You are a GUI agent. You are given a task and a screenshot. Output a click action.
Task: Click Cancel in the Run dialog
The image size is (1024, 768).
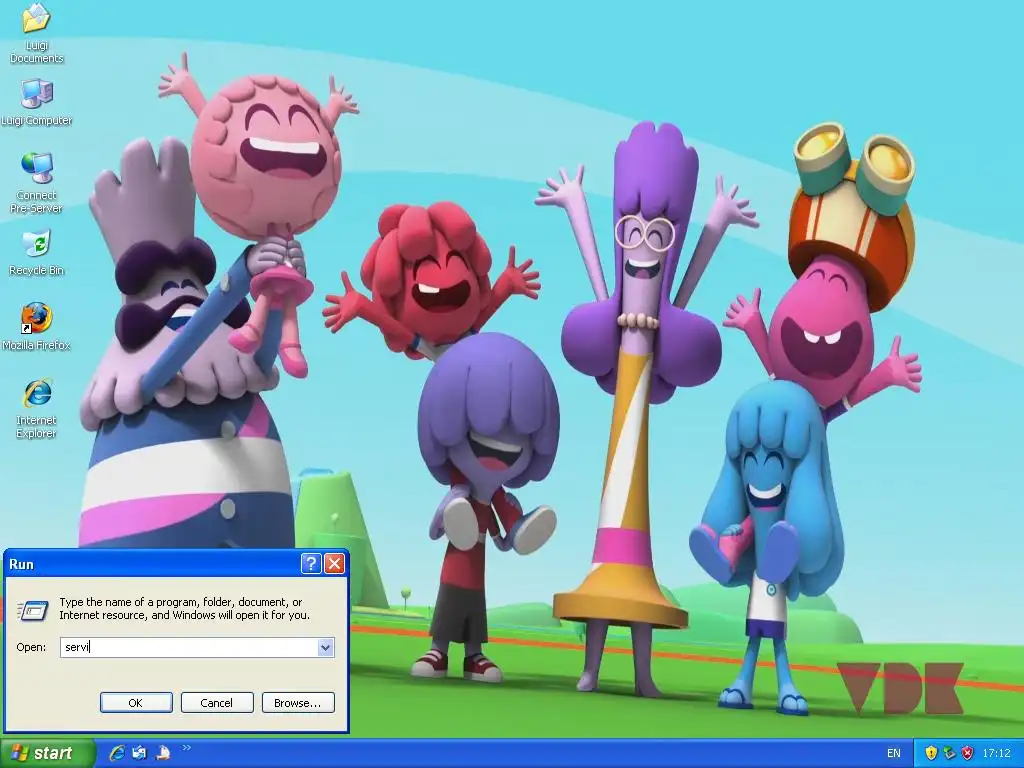pyautogui.click(x=217, y=703)
